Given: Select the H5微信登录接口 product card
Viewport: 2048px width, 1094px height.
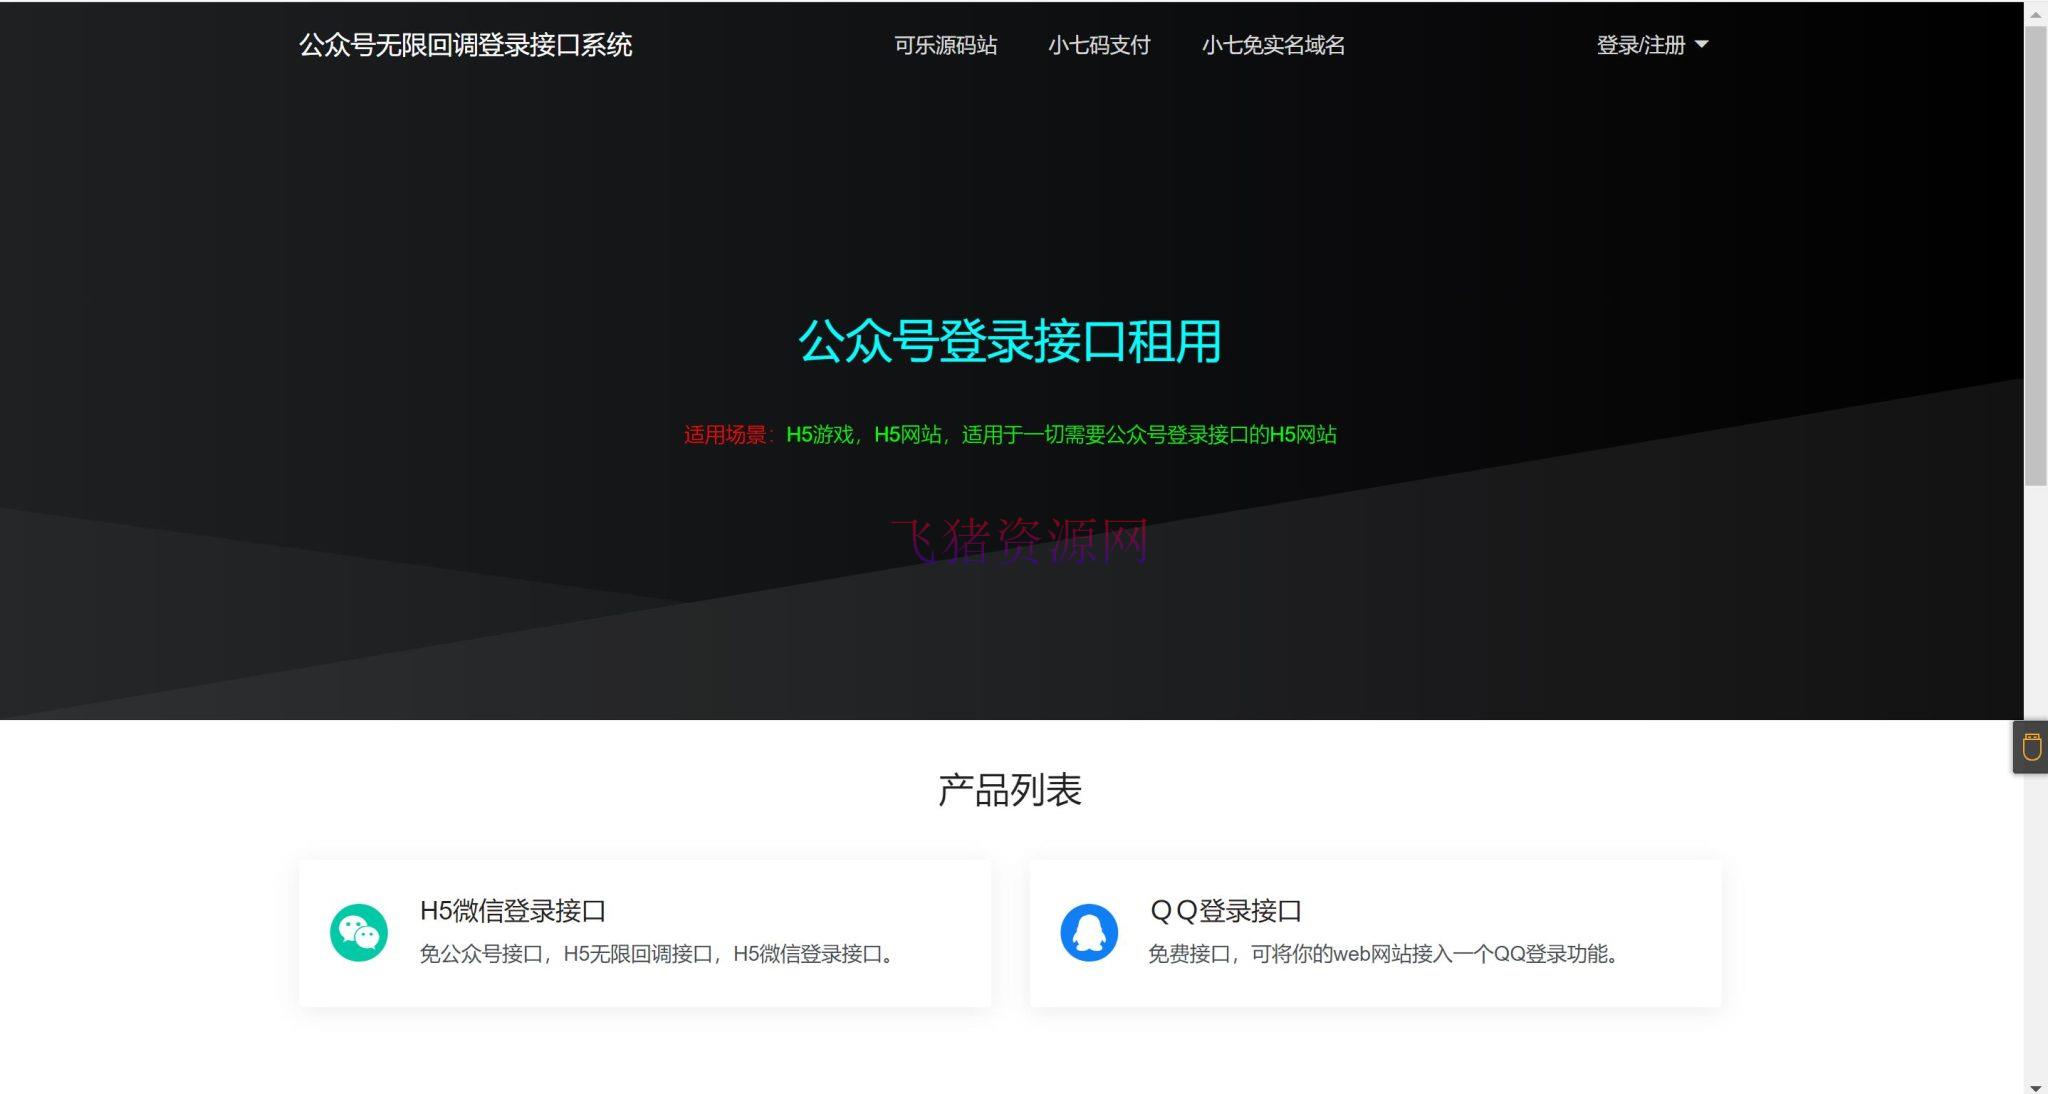Looking at the screenshot, I should click(x=644, y=931).
